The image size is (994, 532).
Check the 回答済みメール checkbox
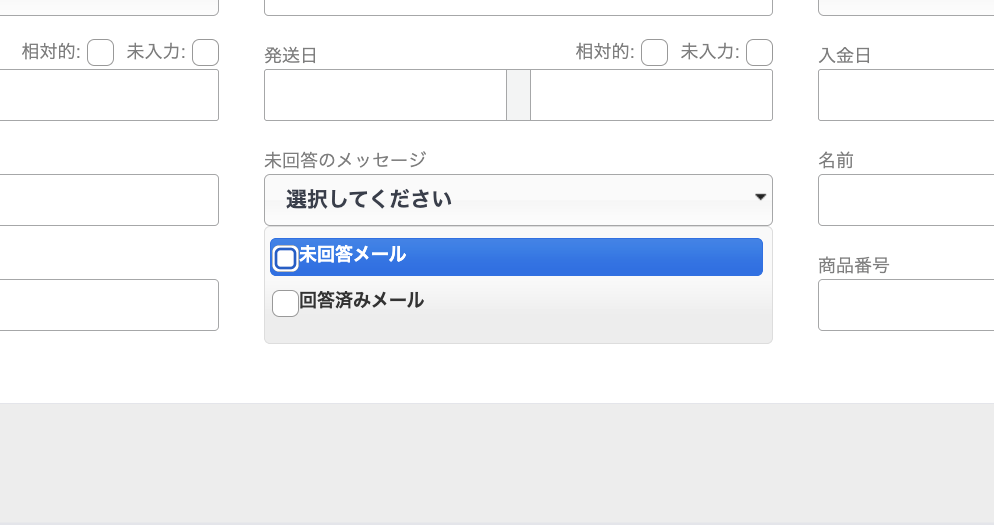point(285,302)
